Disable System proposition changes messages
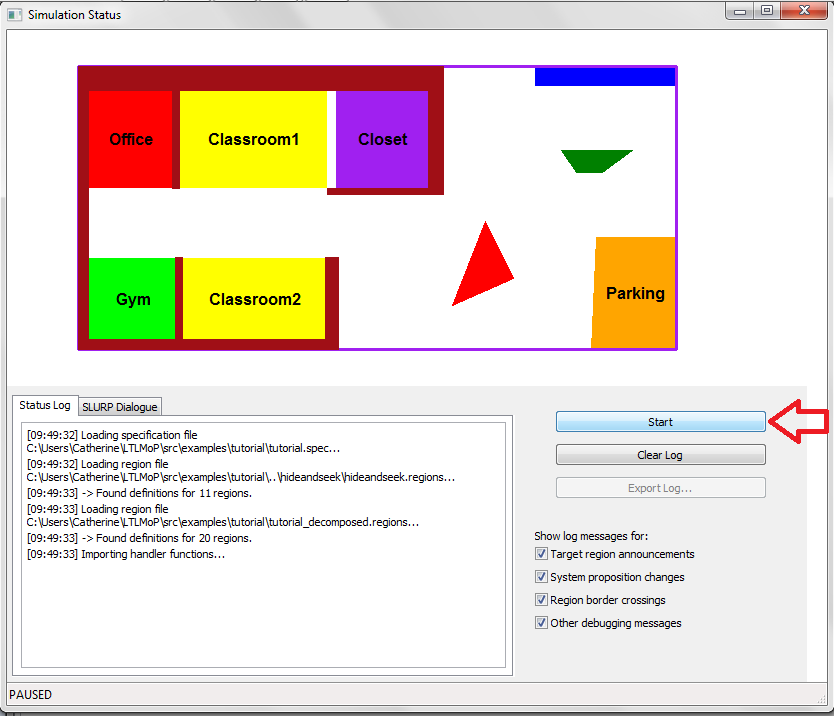 [x=542, y=577]
